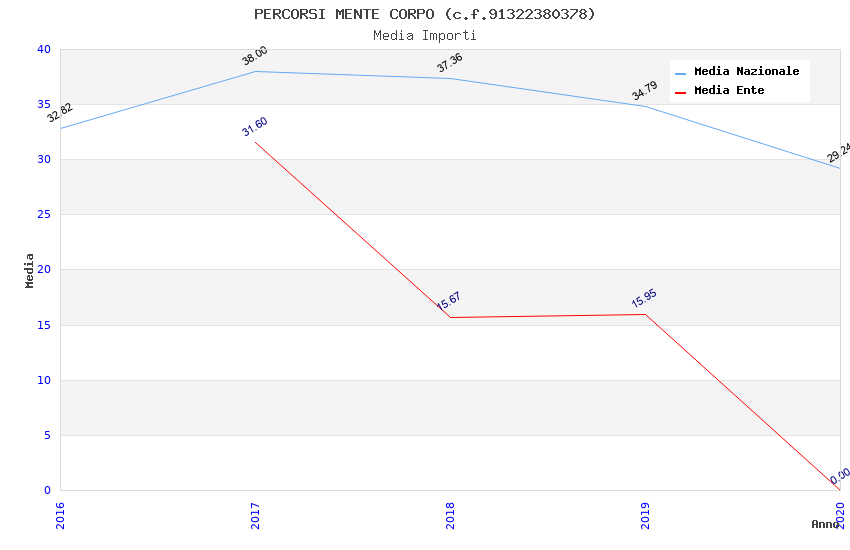Click the 31.60 Media Ente data label
The image size is (850, 550).
(255, 126)
